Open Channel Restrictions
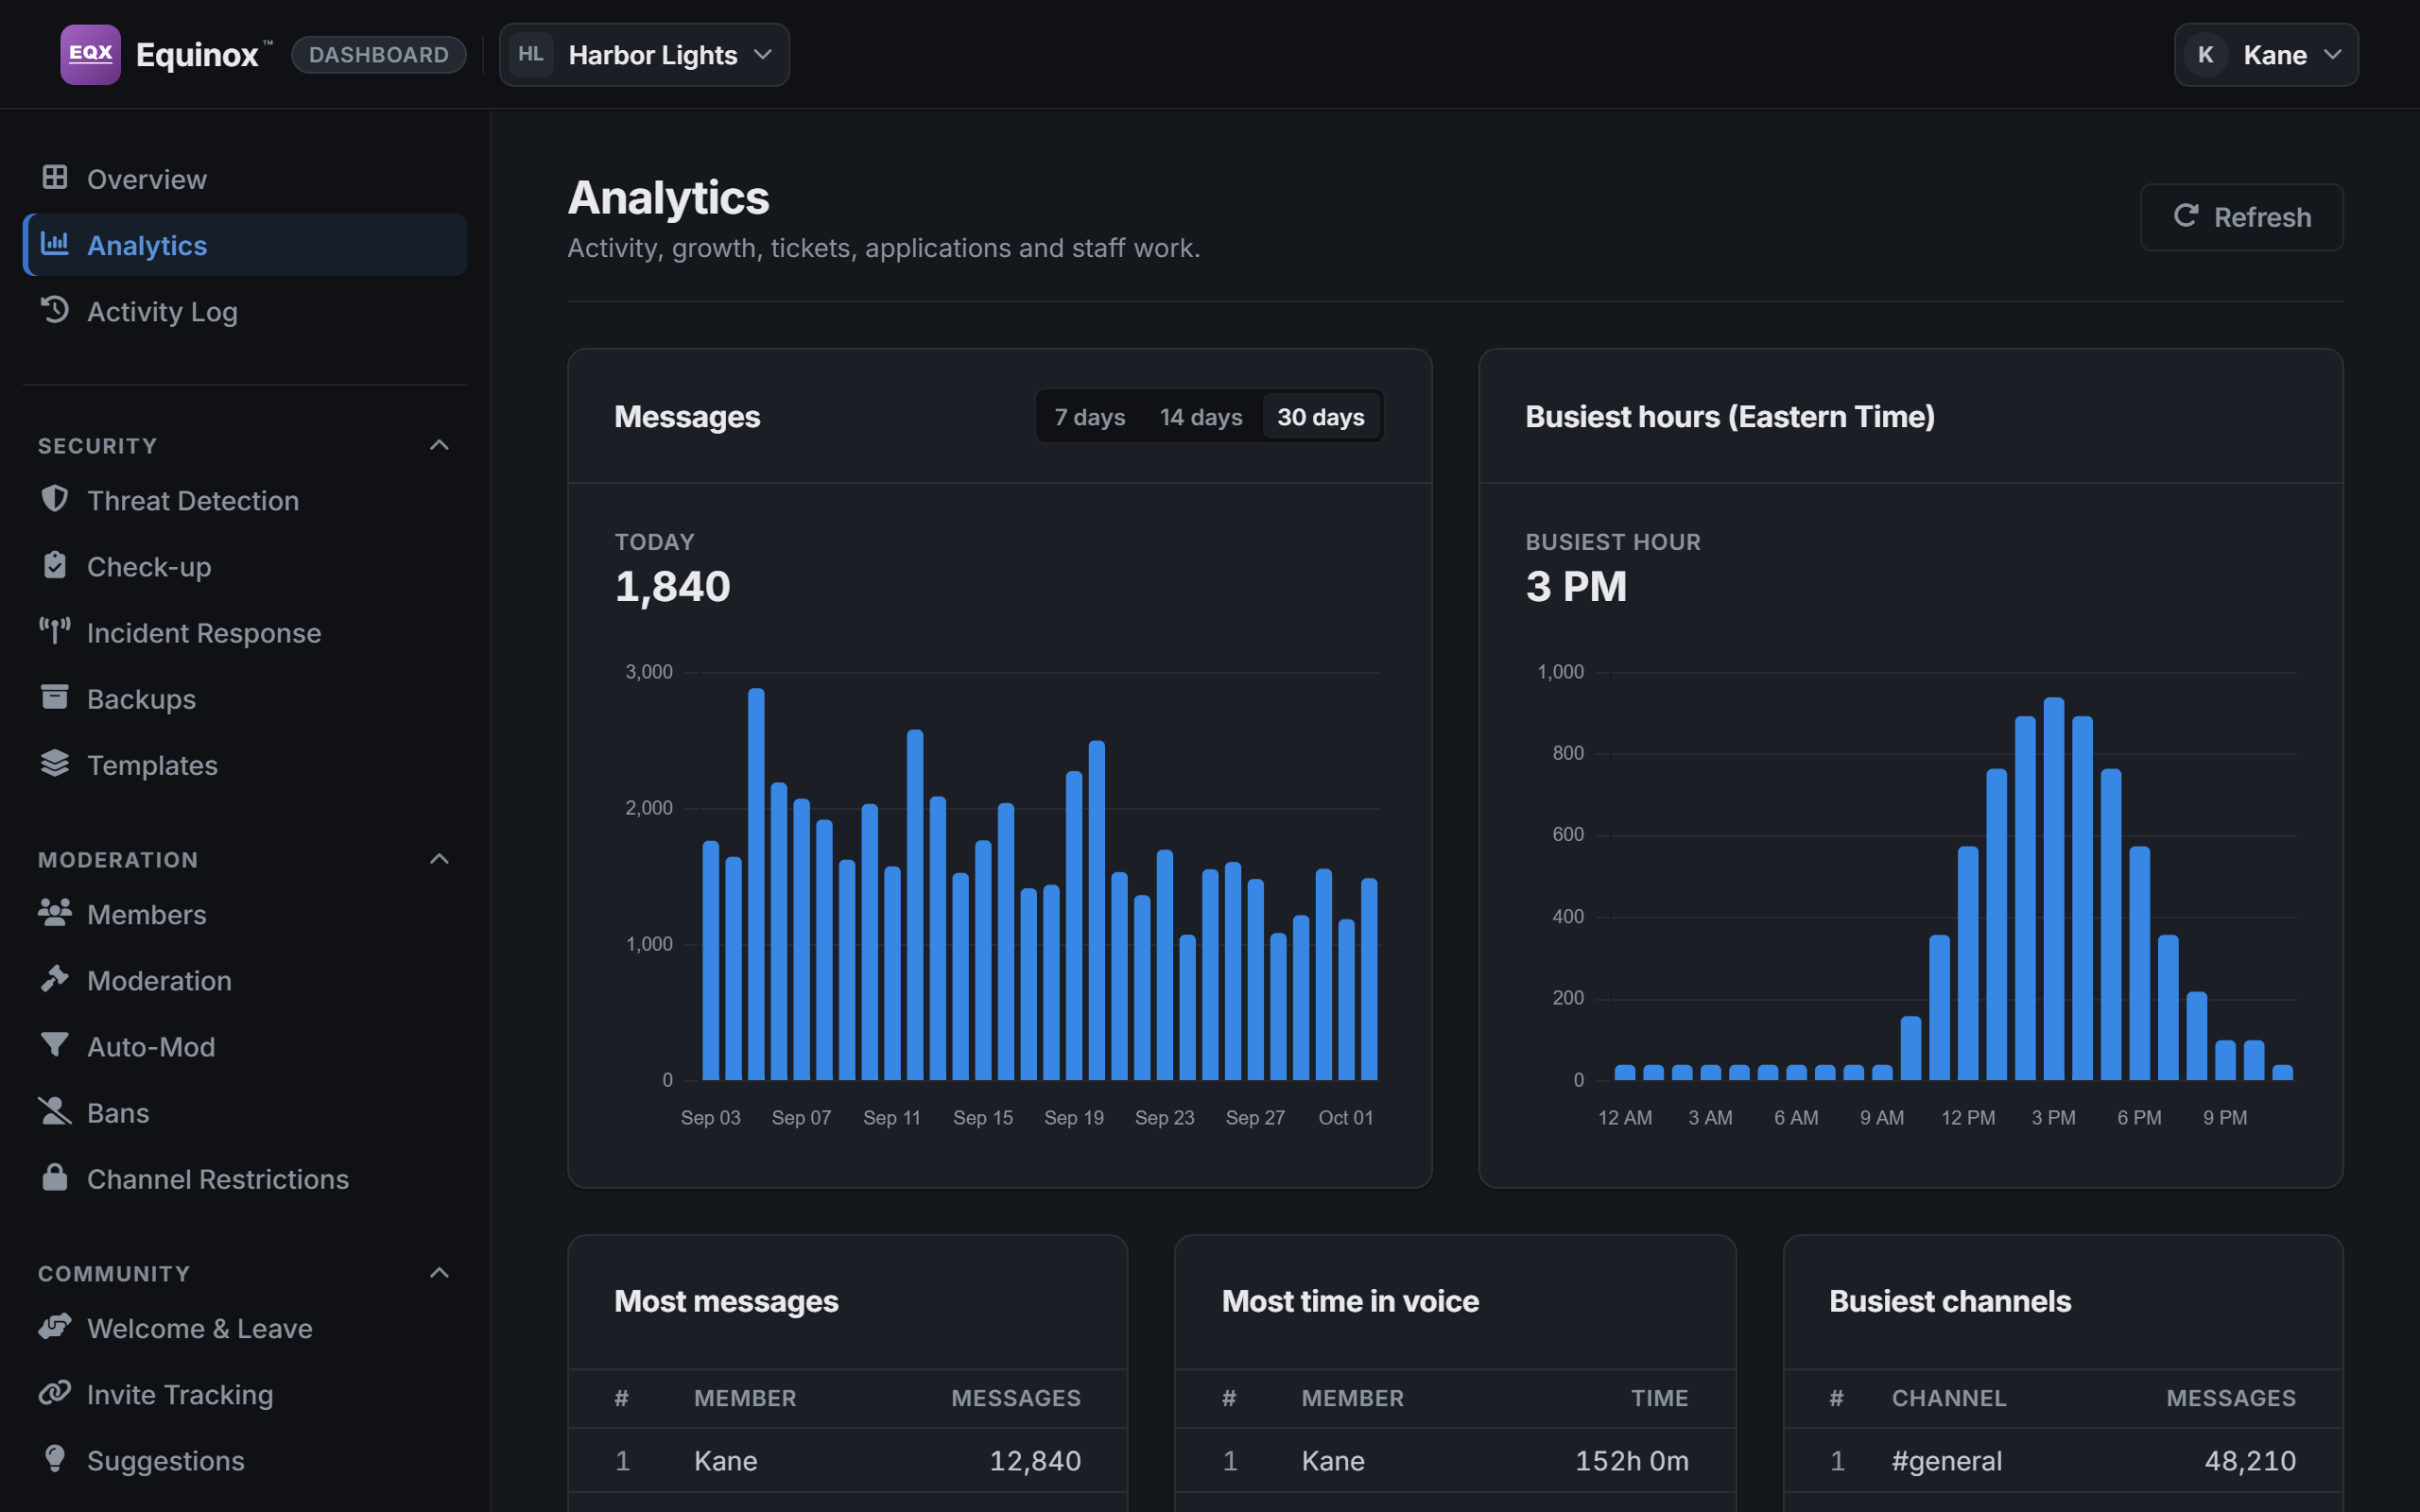Image resolution: width=2420 pixels, height=1512 pixels. [x=245, y=1178]
